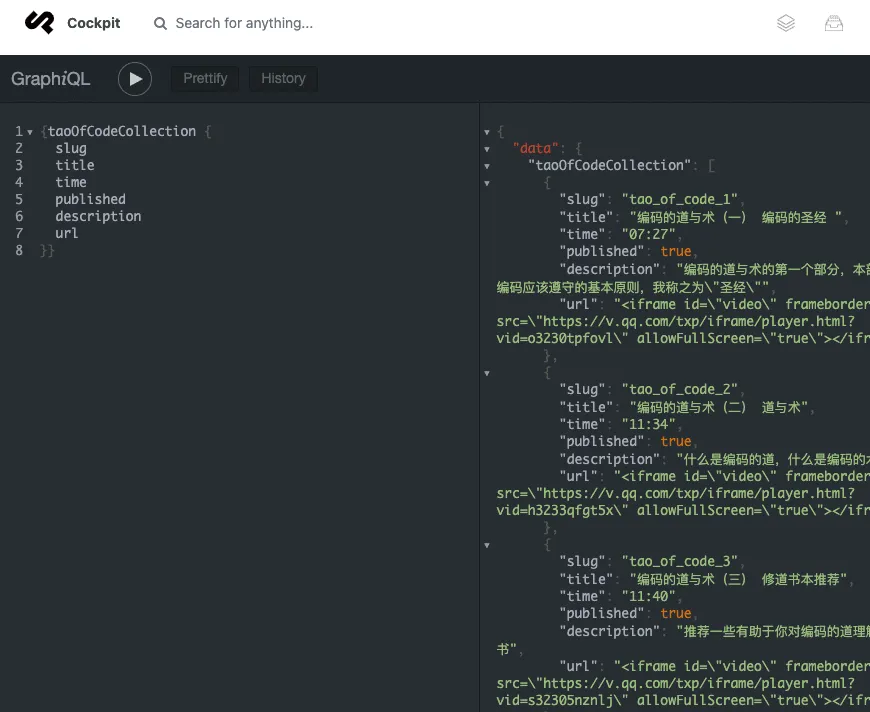The image size is (870, 712).
Task: Select the "11:40" time value
Action: [x=649, y=596]
